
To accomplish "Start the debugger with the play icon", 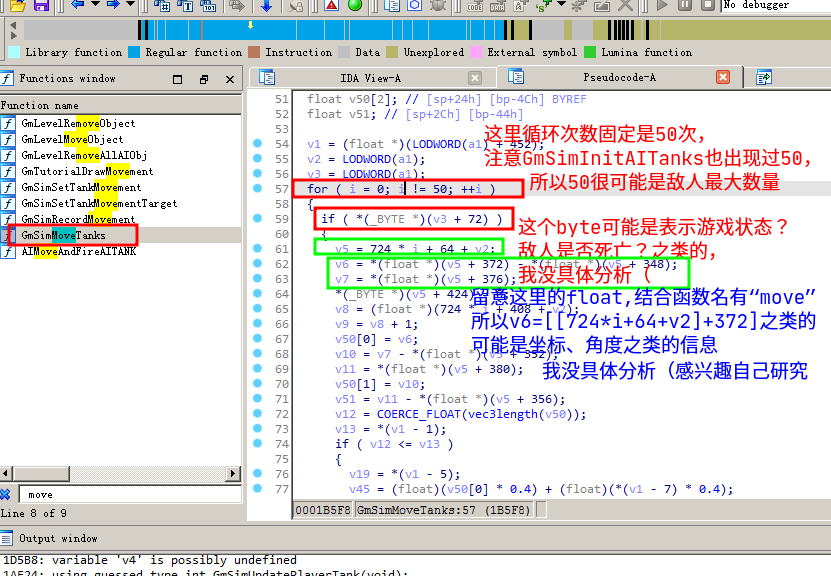I will (661, 5).
